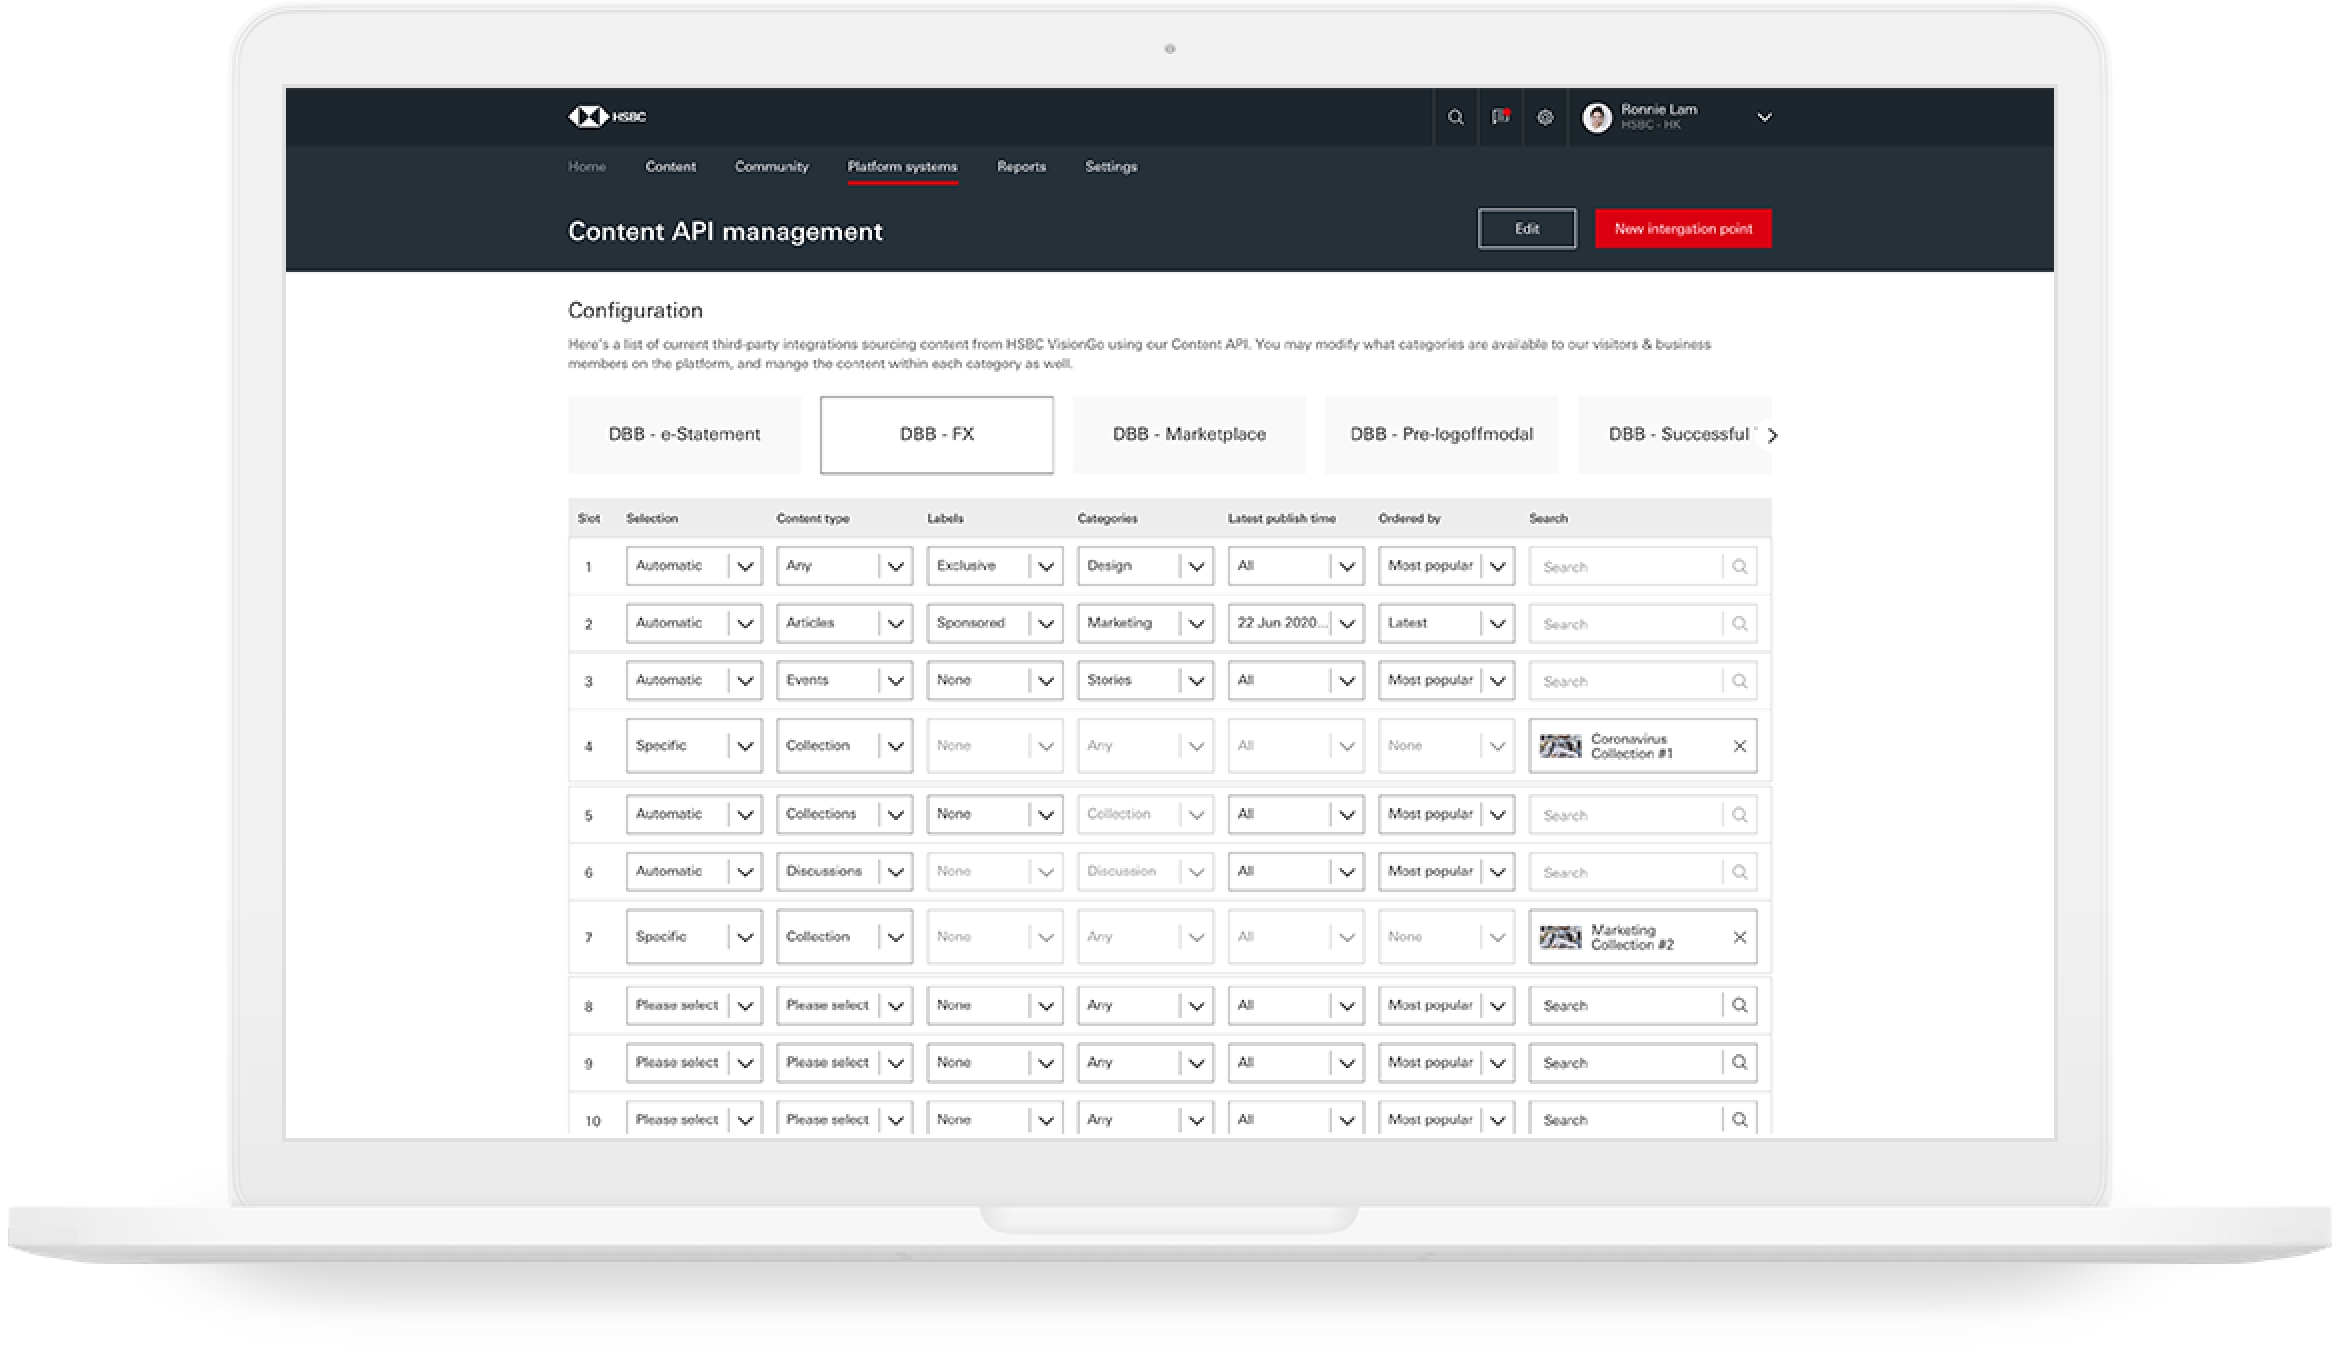Open slot 2 Ordered by dropdown Latest
The image size is (2340, 1362).
tap(1445, 623)
